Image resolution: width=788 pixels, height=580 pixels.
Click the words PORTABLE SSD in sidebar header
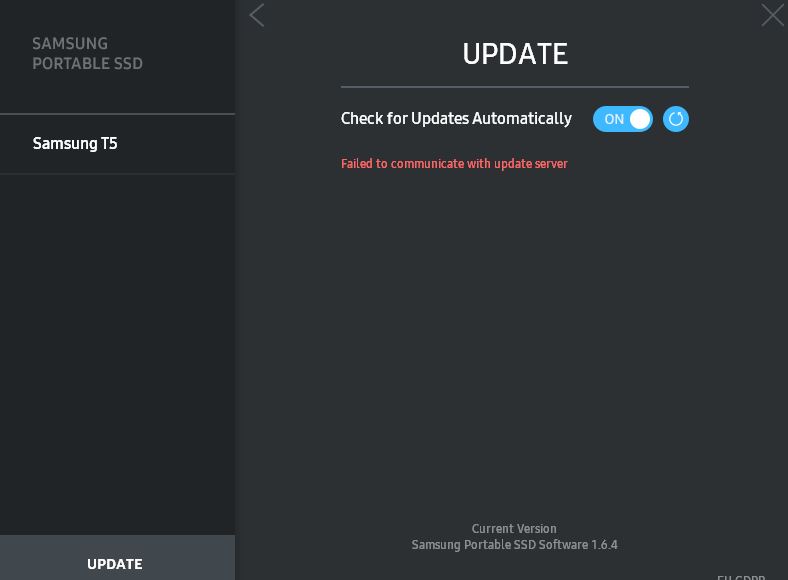coord(87,64)
